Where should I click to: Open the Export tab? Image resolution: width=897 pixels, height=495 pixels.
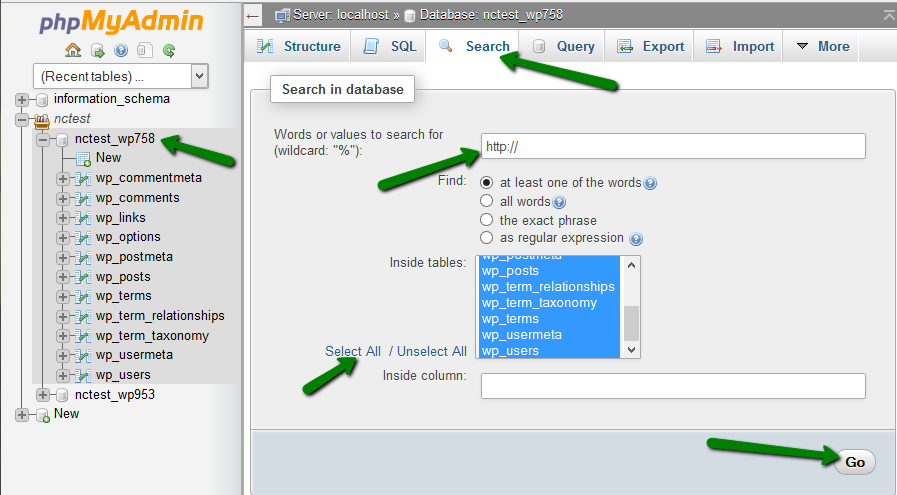650,46
